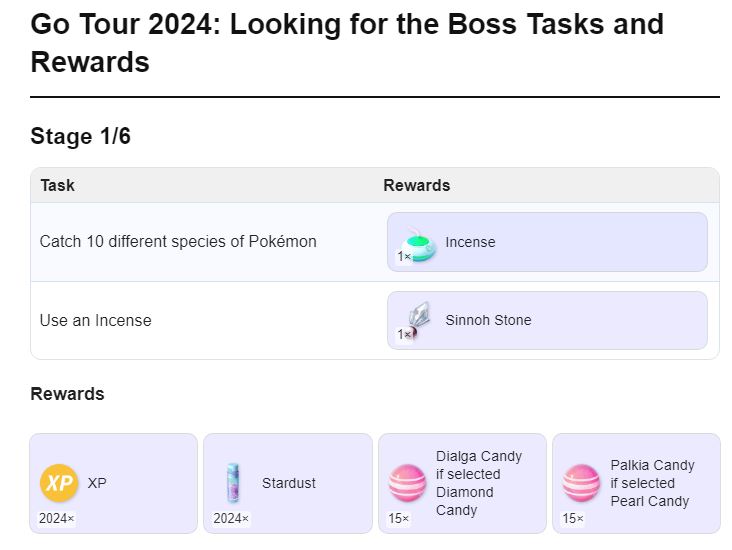The image size is (732, 550).
Task: Click the Stage 1/6 heading
Action: coord(80,136)
